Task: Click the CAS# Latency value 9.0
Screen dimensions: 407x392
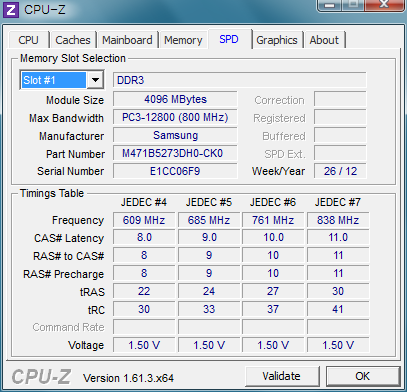Action: pos(209,238)
